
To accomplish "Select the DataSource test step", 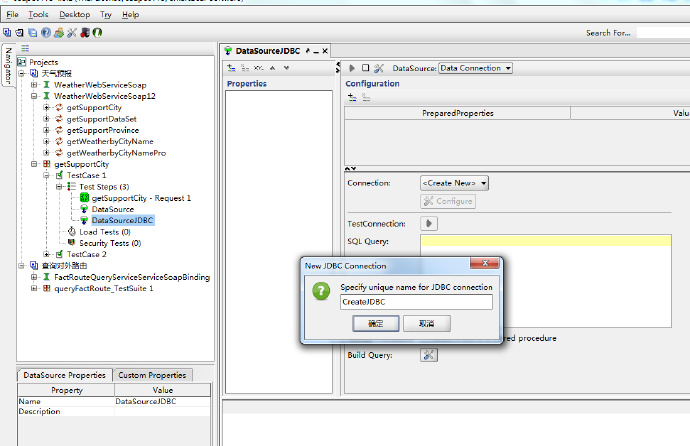I will tap(113, 209).
